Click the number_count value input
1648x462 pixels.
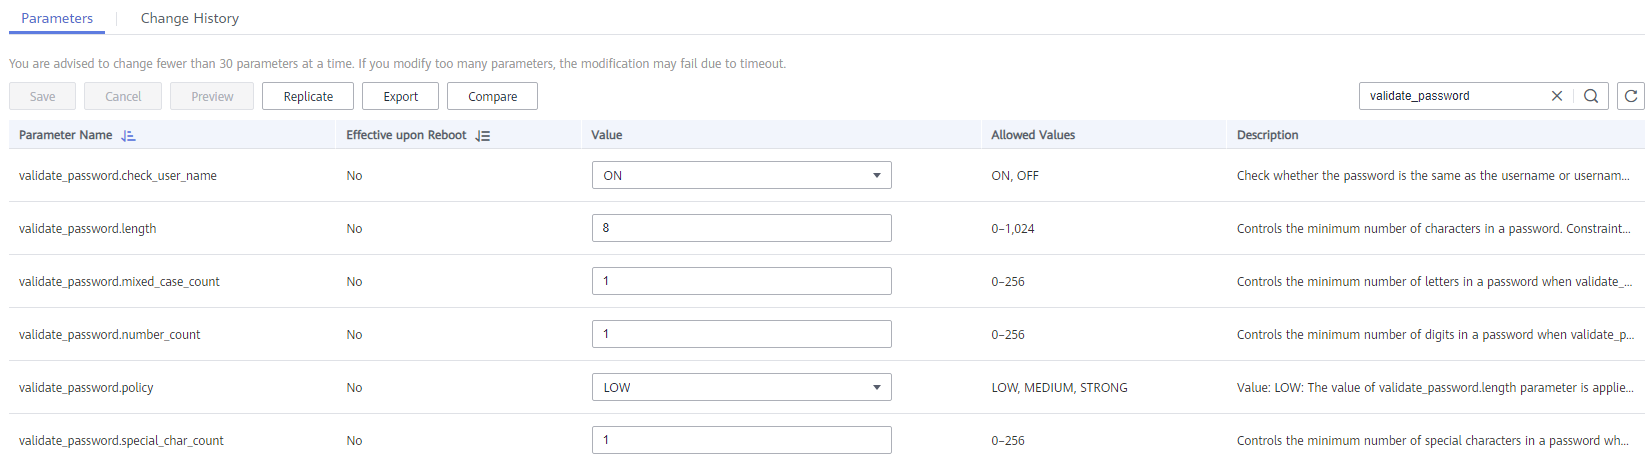(741, 334)
